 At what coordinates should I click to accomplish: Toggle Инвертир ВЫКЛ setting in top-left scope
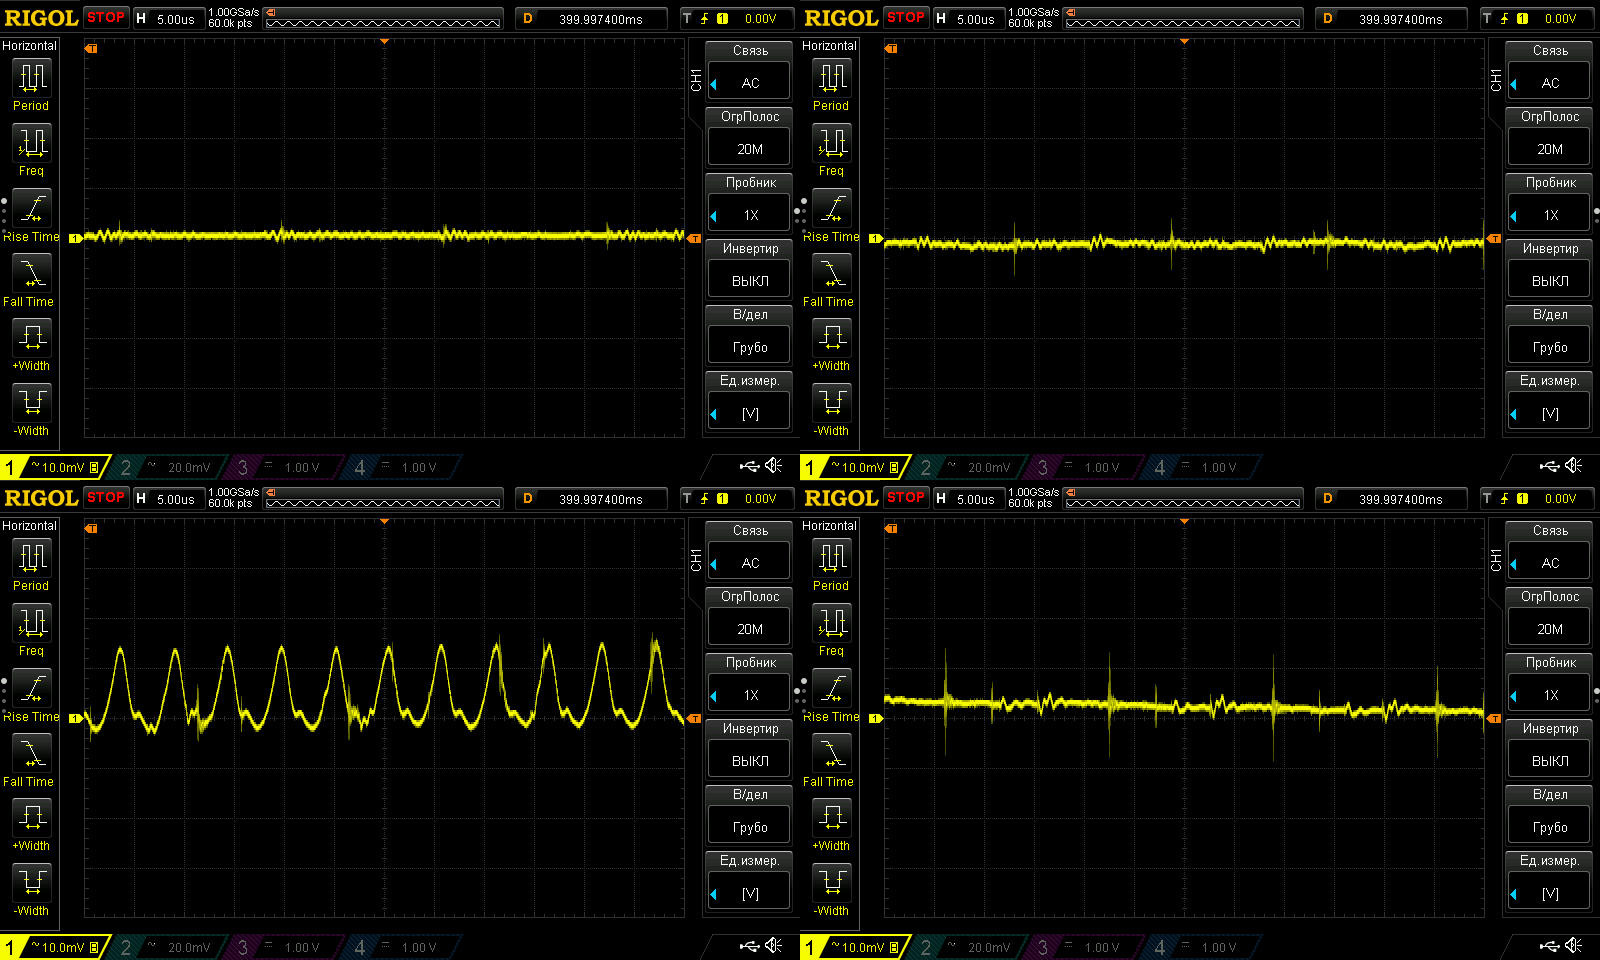[x=750, y=281]
